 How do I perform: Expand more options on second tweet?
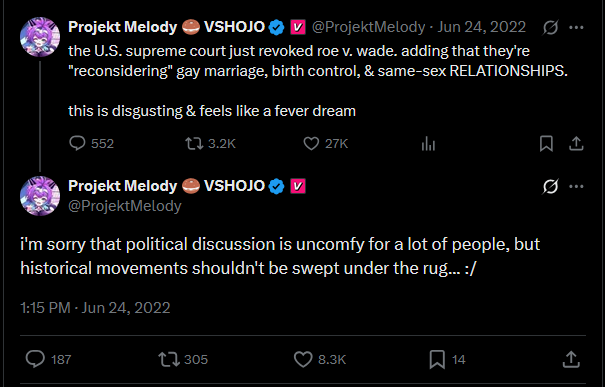click(576, 186)
